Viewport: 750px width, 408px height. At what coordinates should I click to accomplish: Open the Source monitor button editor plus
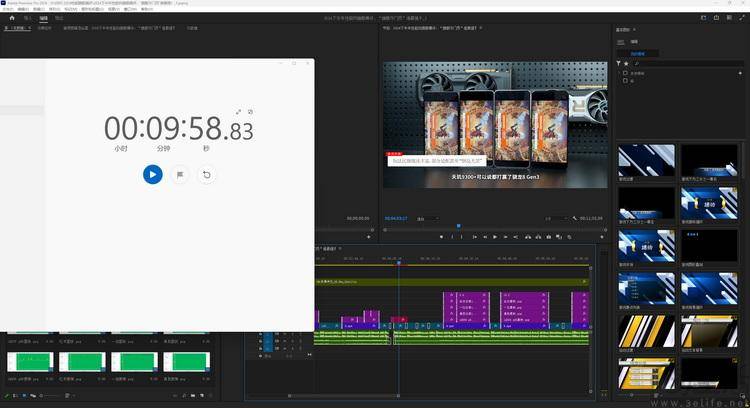click(368, 237)
